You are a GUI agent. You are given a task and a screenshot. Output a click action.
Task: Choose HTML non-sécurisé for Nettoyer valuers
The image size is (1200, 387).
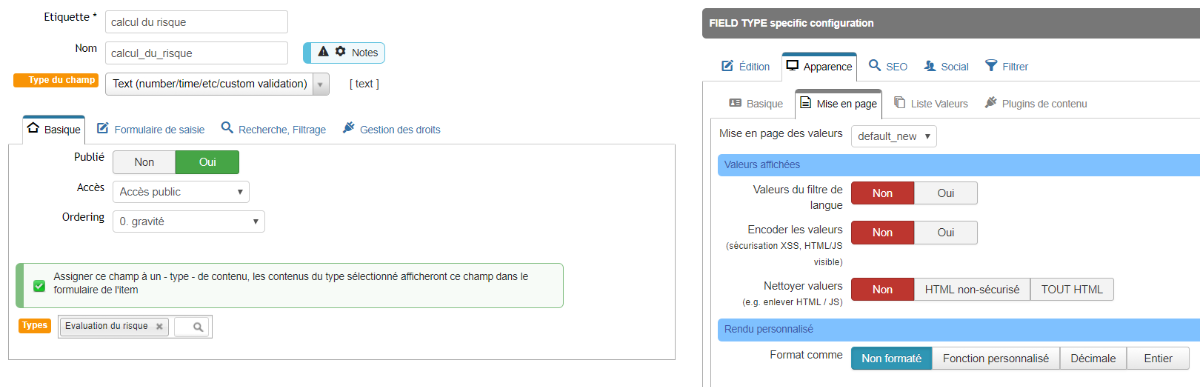[972, 289]
